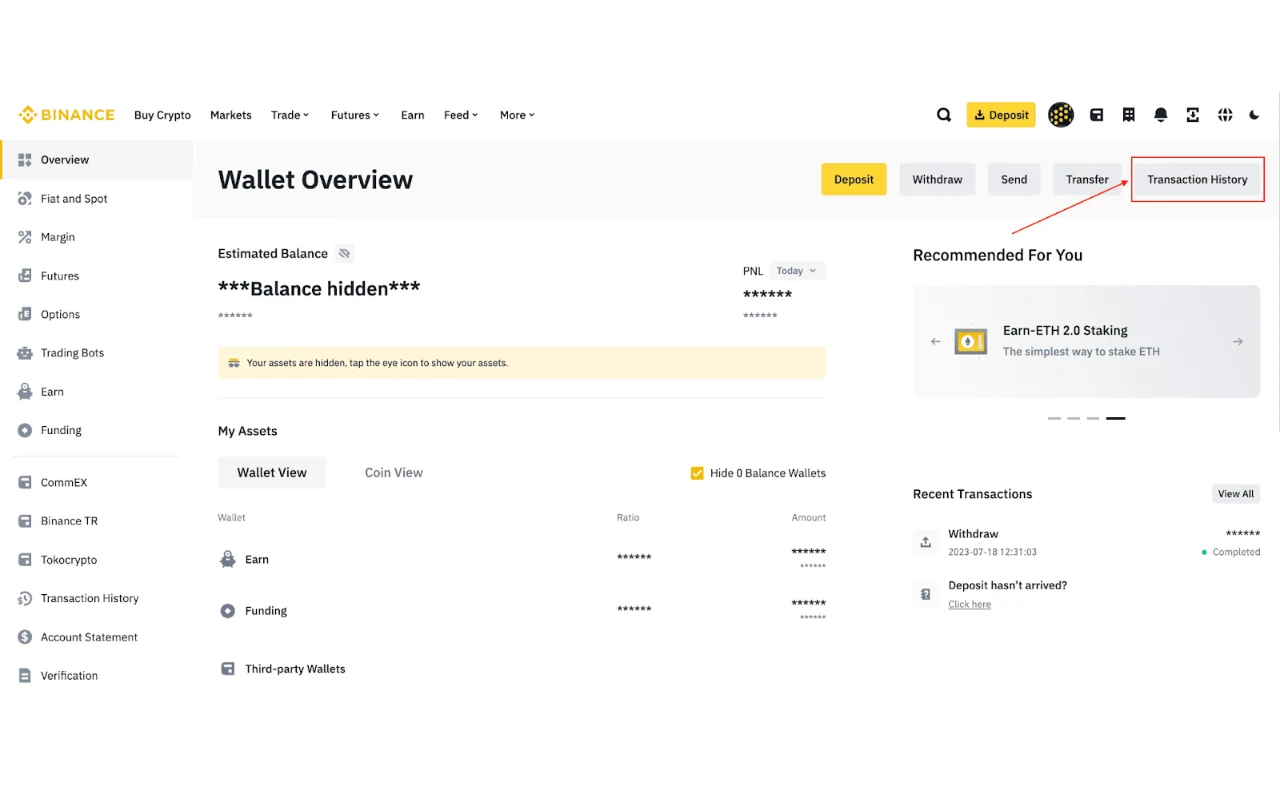Expand the Feed menu dropdown

tap(461, 115)
